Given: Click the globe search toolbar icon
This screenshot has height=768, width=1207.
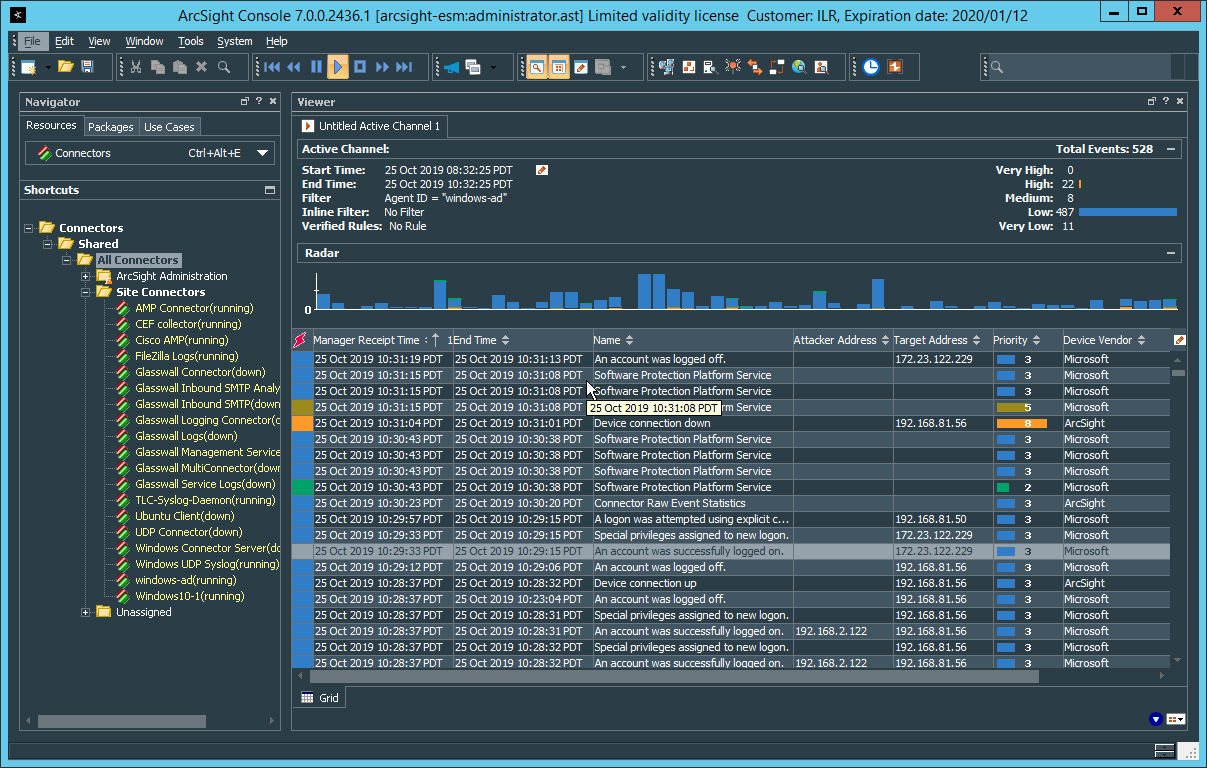Looking at the screenshot, I should point(799,67).
